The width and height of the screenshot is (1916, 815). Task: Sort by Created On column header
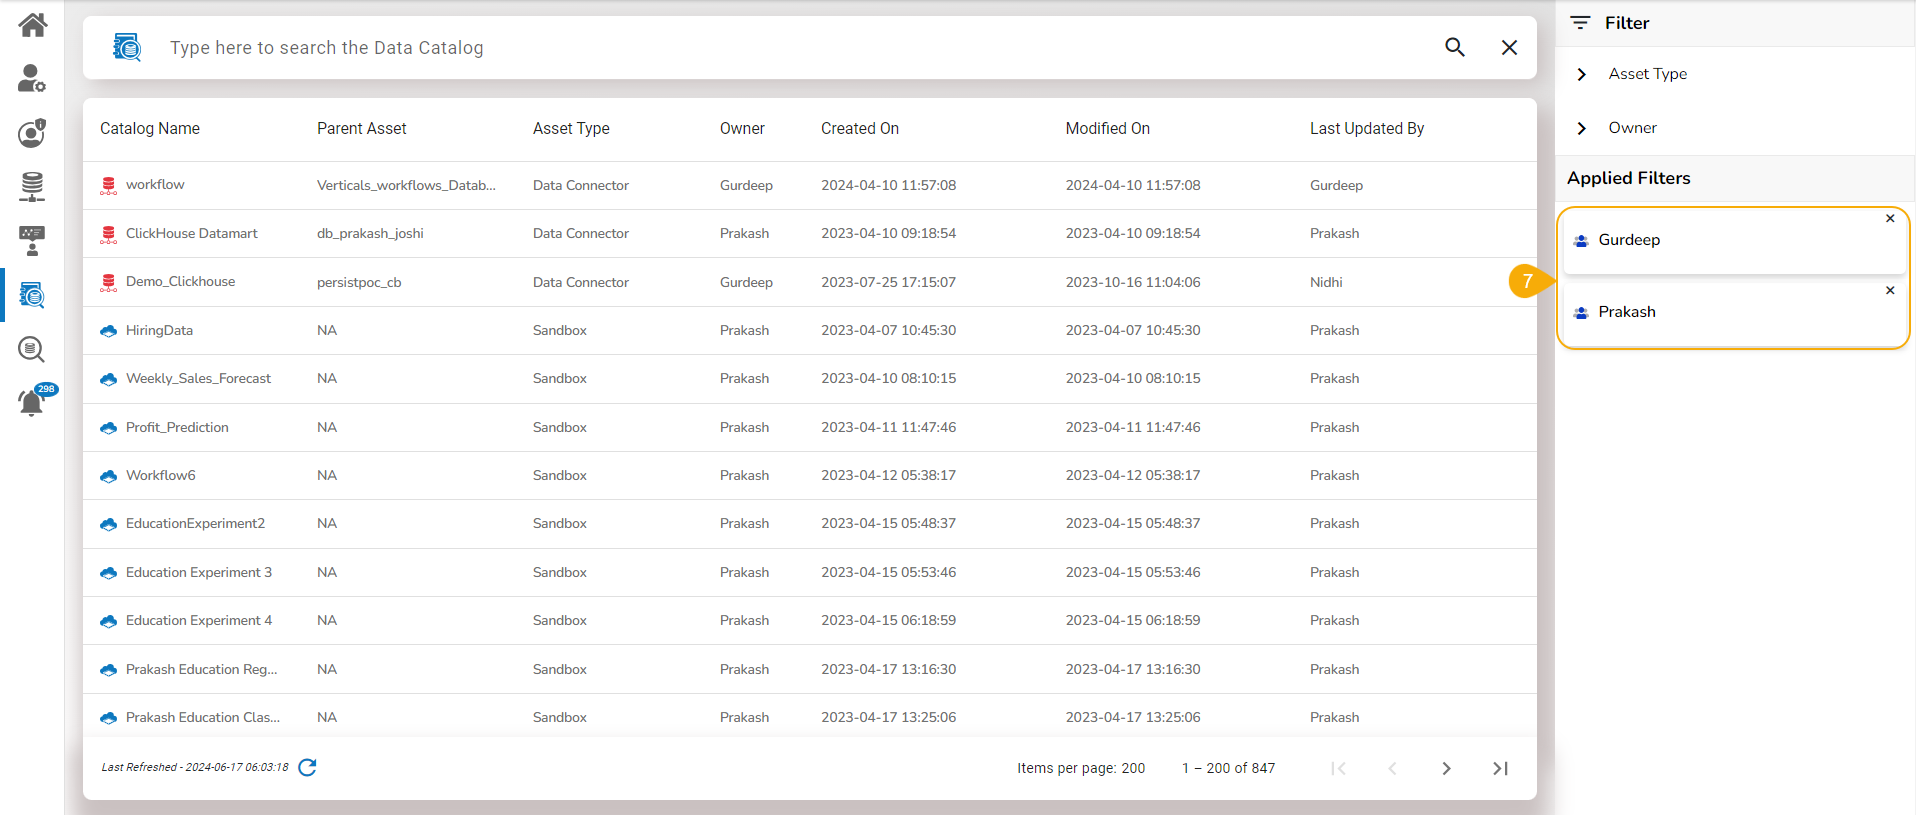(x=860, y=128)
